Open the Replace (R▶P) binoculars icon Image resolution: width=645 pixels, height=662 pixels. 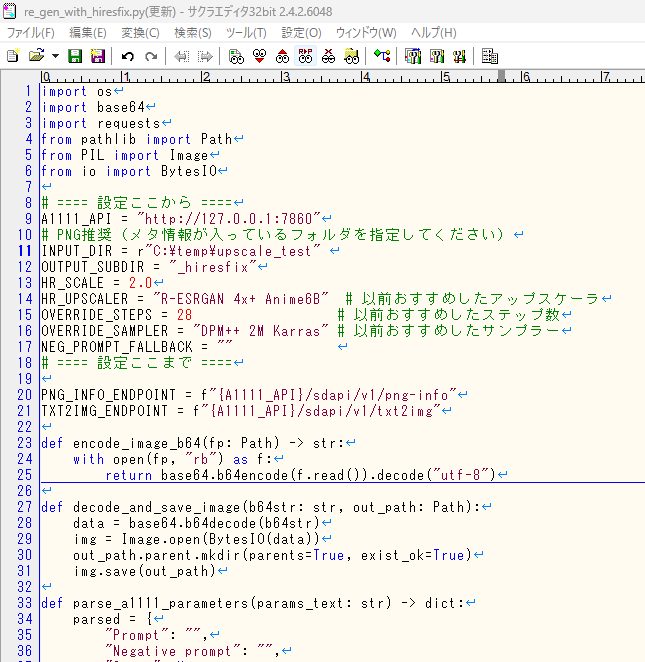point(305,56)
